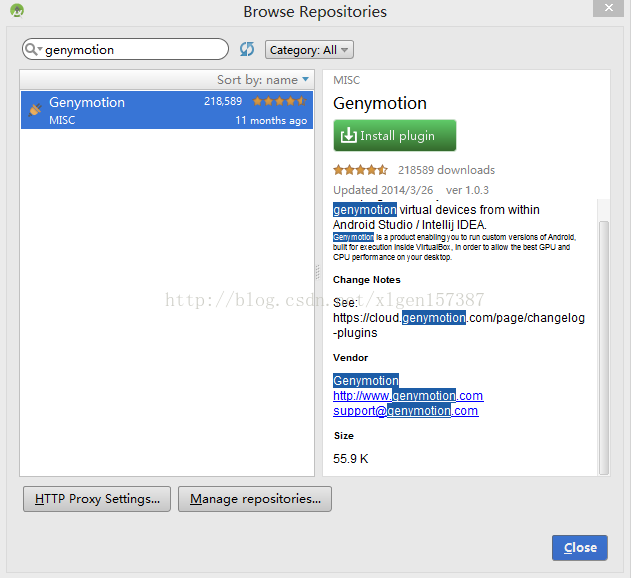Click the '218589 downloads' text
631x578 pixels.
tap(446, 170)
